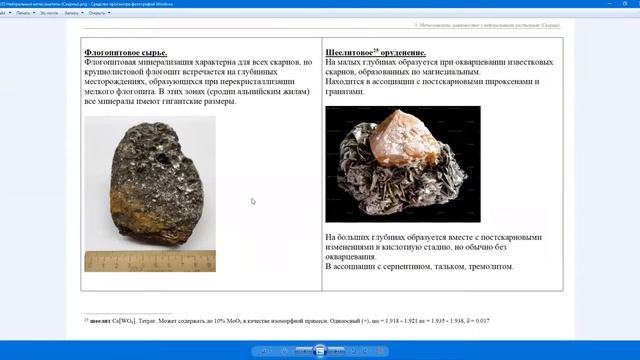The image size is (640, 360).
Task: Click the page header text at top right
Action: pos(487,25)
